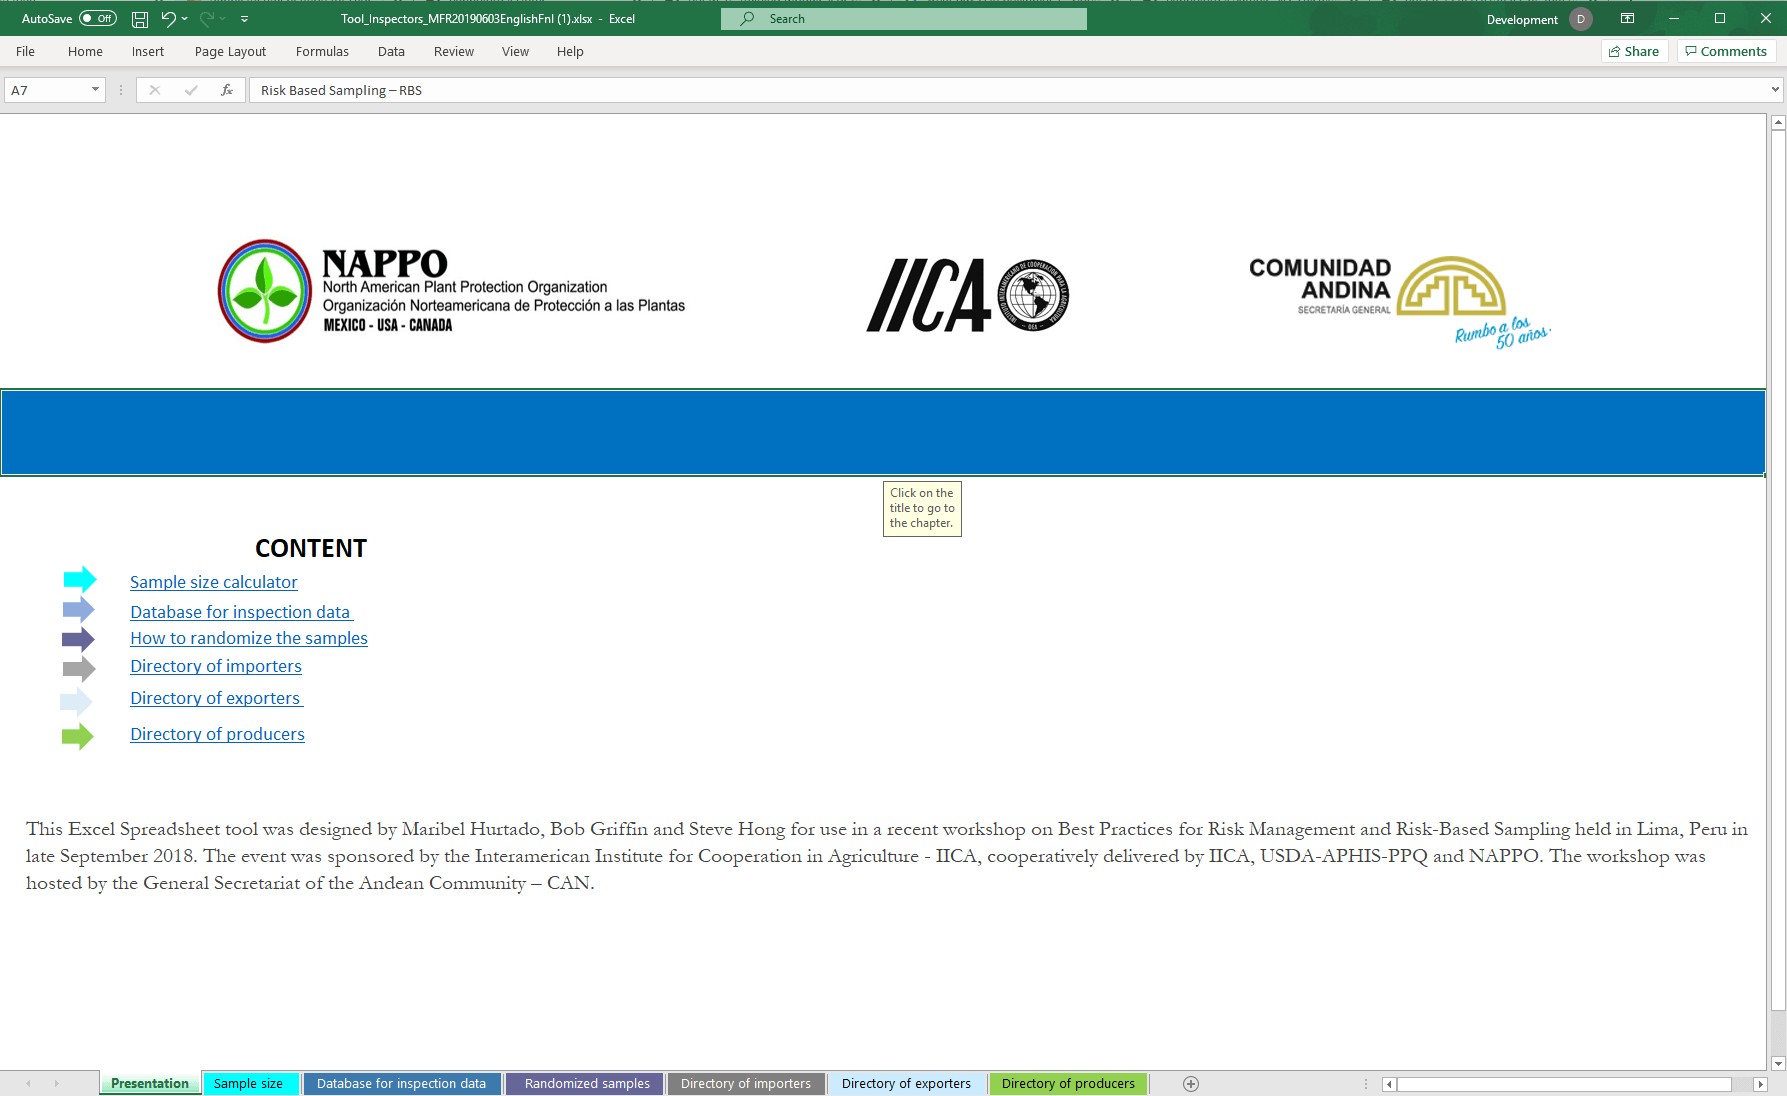
Task: Click in the Search box
Action: click(903, 19)
